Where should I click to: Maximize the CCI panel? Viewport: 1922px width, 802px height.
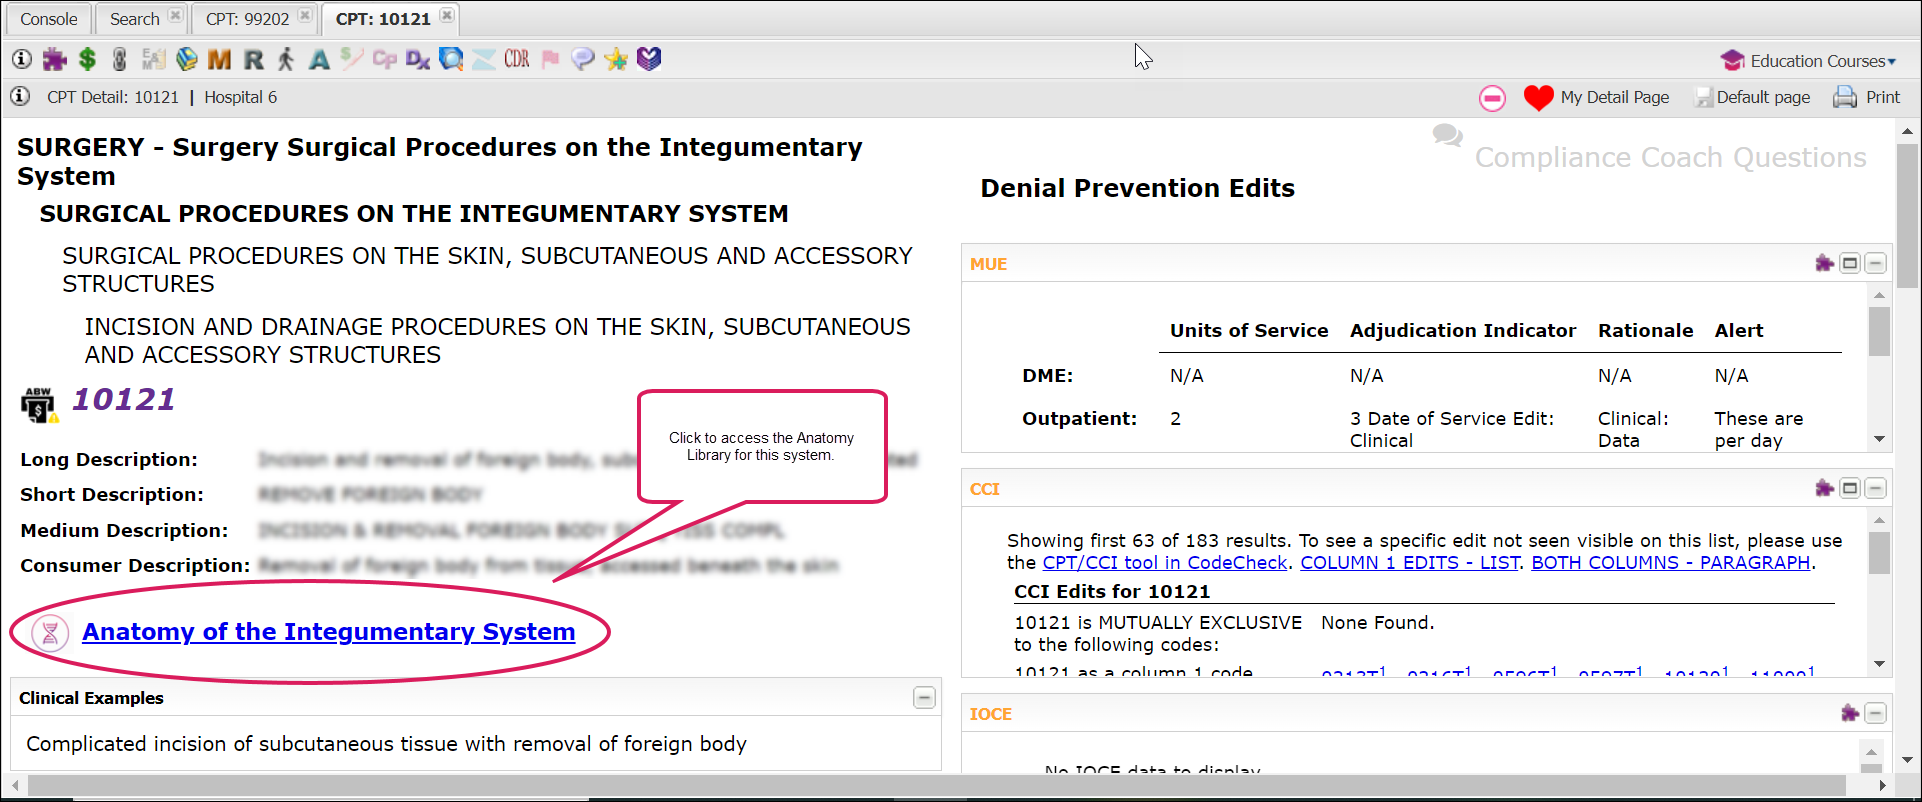pyautogui.click(x=1850, y=489)
